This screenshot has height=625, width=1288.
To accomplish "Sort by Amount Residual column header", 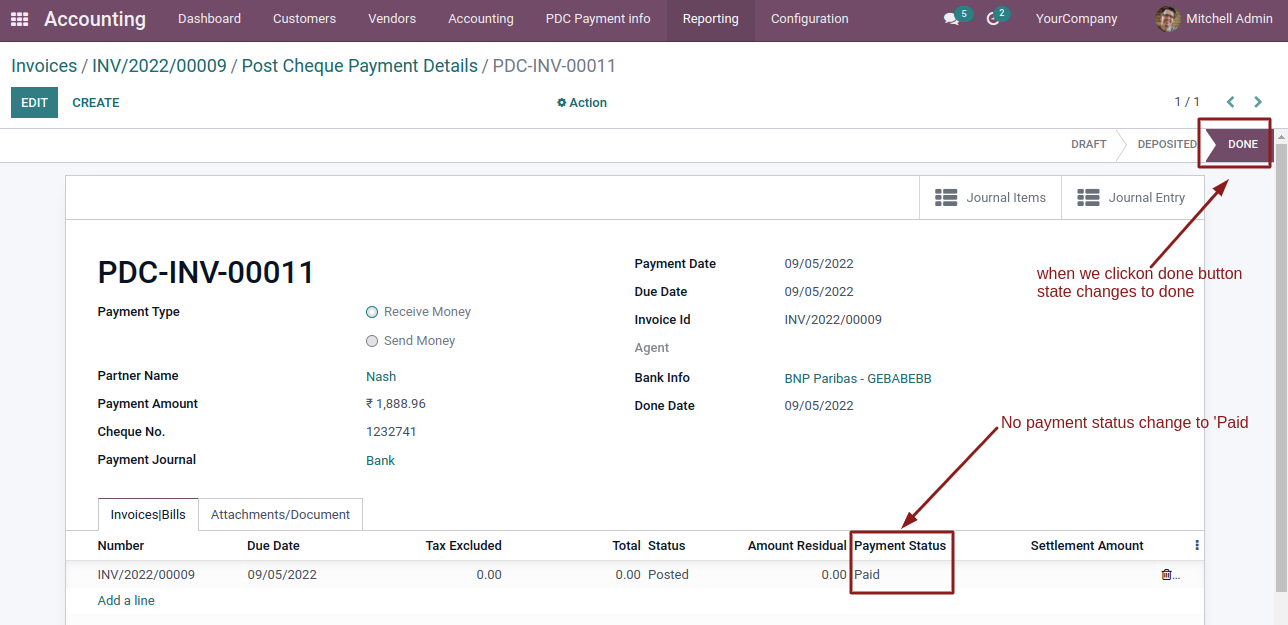I will pos(797,546).
